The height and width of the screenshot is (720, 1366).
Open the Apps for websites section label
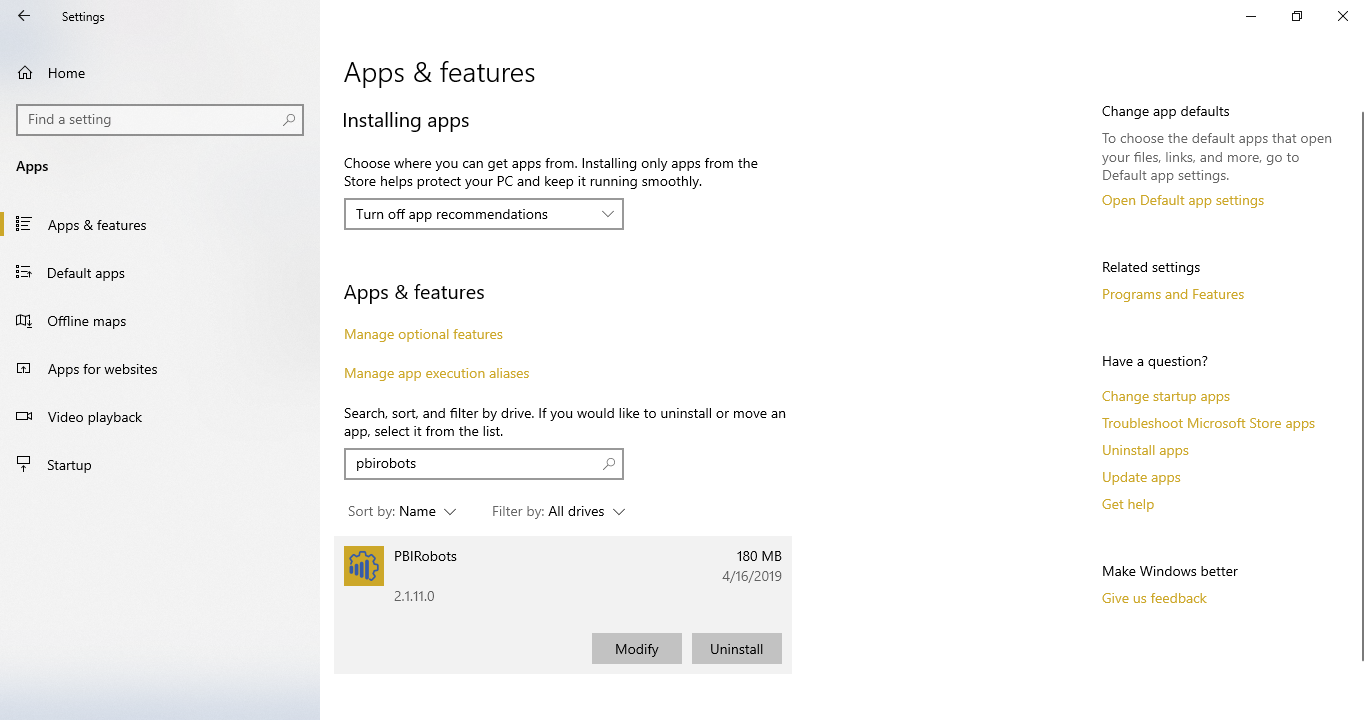point(103,369)
